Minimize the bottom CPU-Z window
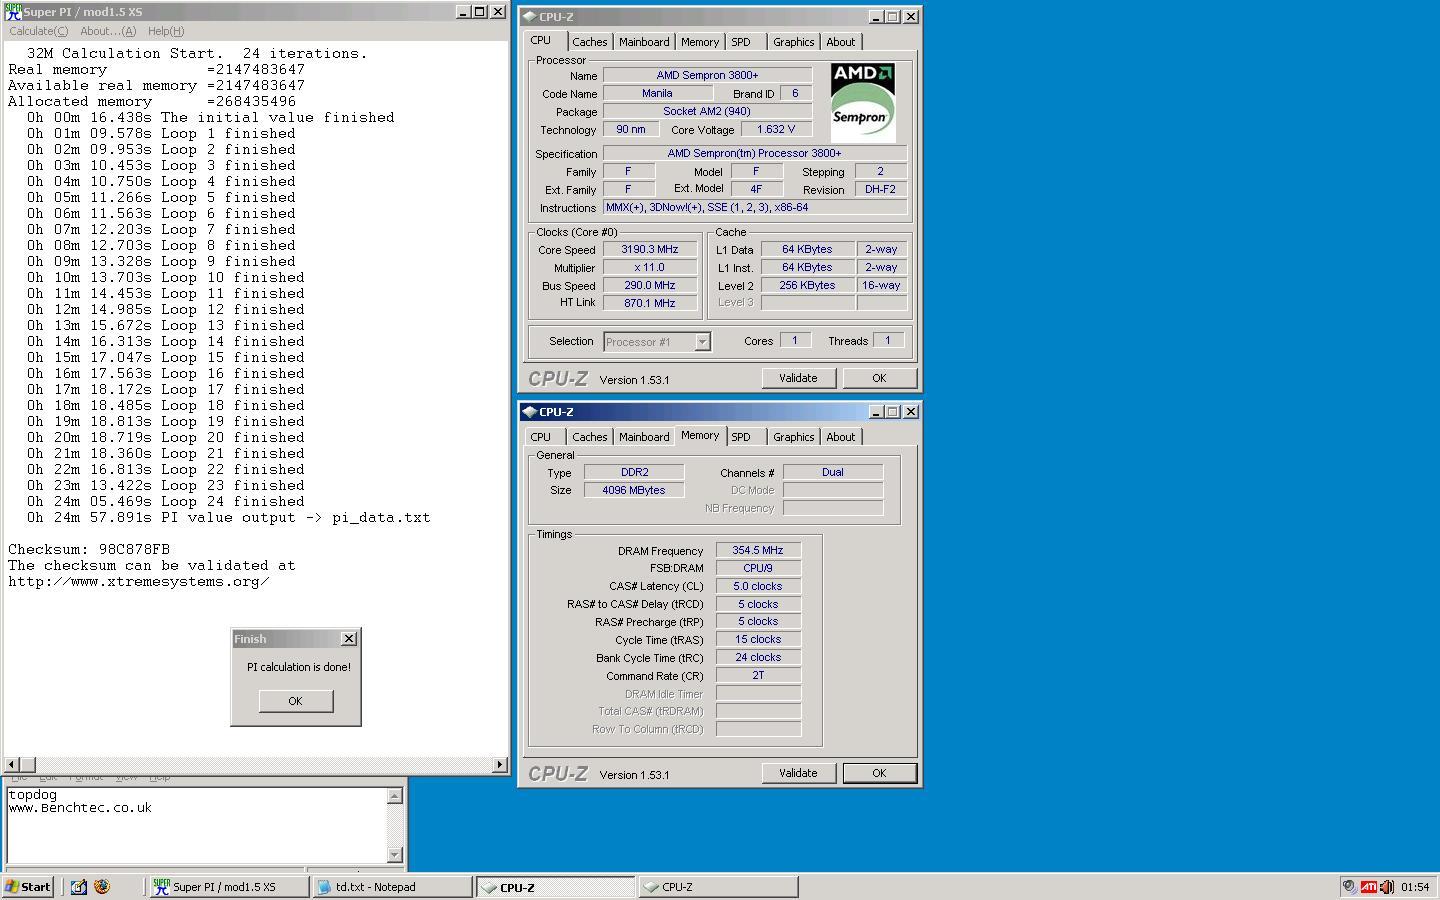The width and height of the screenshot is (1440, 900). pyautogui.click(x=876, y=412)
